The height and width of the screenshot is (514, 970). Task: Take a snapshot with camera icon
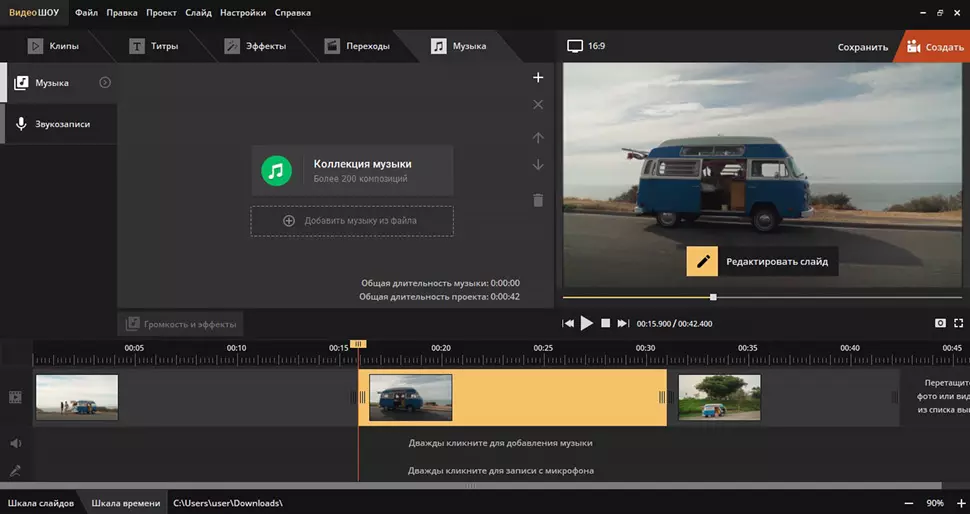[940, 323]
